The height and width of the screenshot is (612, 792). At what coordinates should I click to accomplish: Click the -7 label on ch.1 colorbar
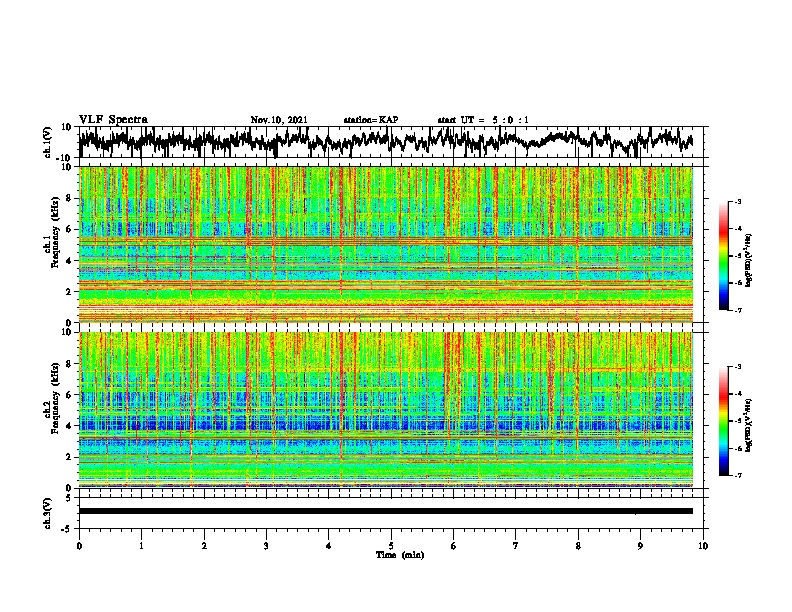pos(737,310)
